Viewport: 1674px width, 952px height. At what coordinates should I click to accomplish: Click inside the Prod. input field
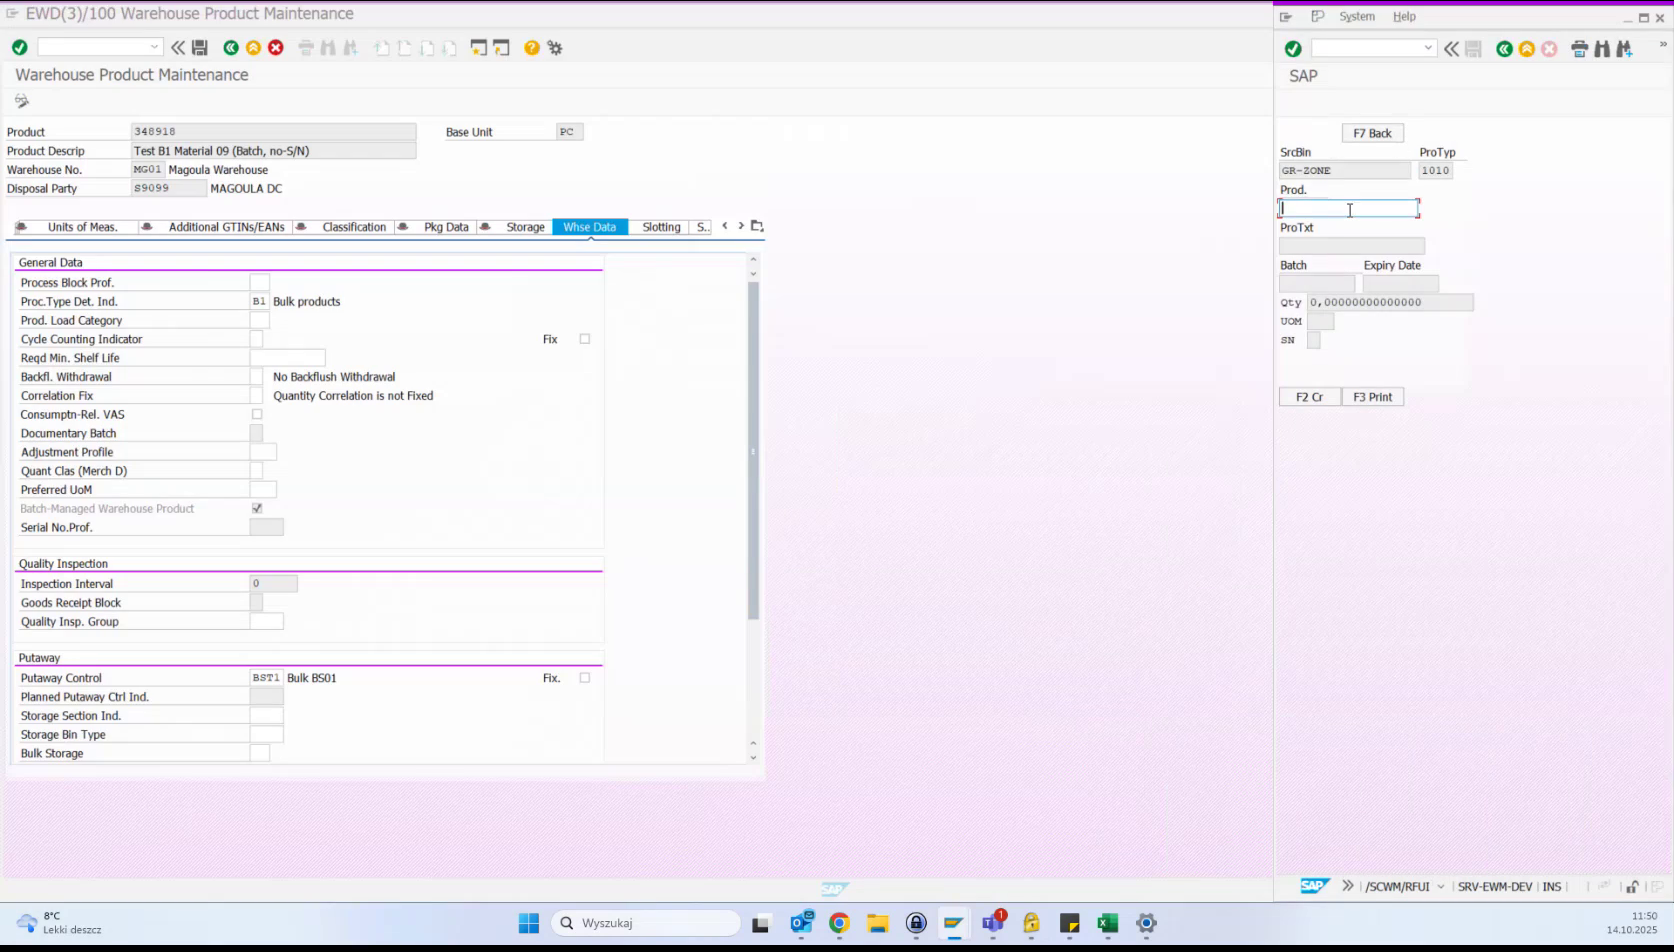1347,207
